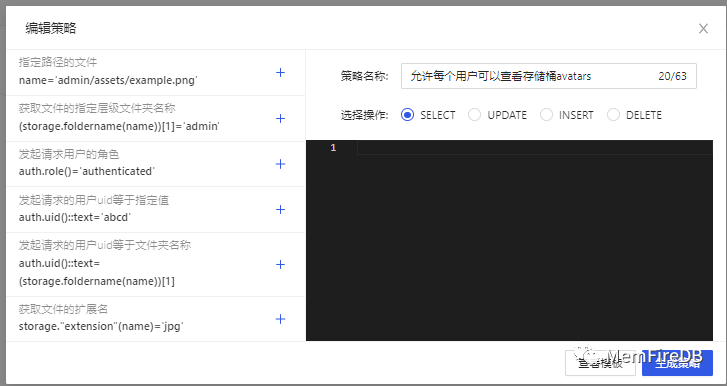
Task: Add auth.role()='authenticated' template with plus icon
Action: (280, 164)
